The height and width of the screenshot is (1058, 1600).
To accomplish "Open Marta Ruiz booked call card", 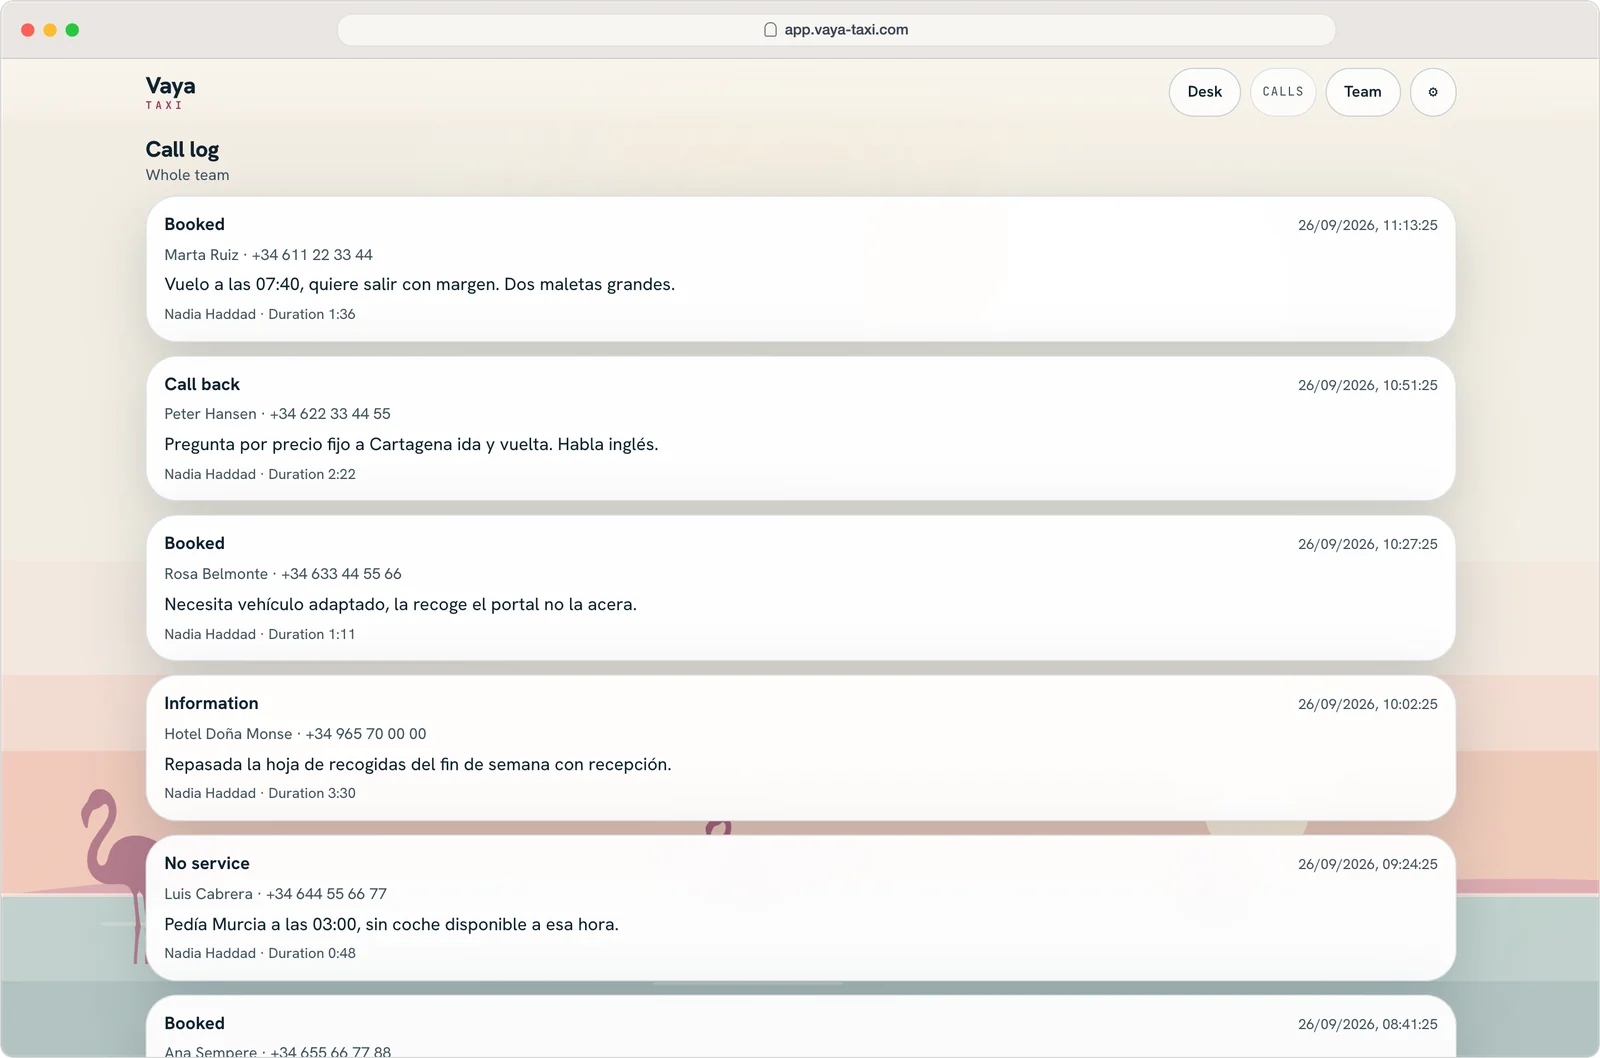I will [x=800, y=269].
